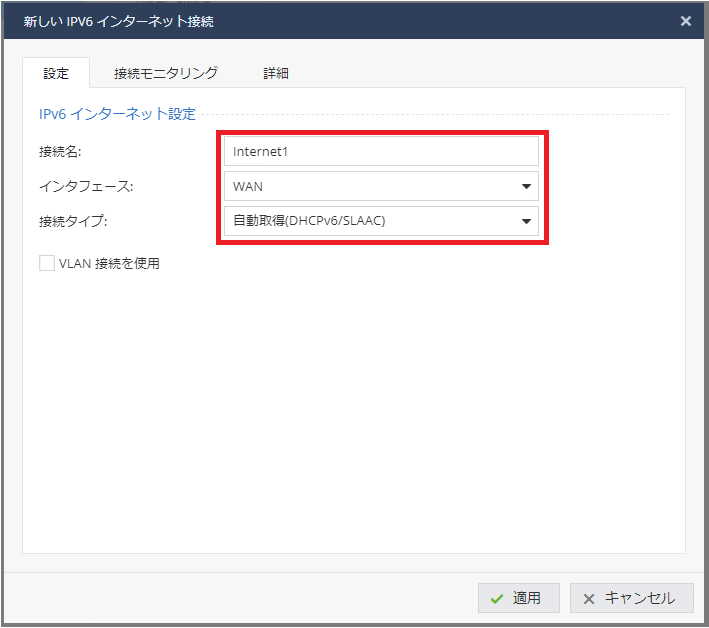Click the 接続タイプ: field label
Screen dimensions: 709x628
pos(72,221)
